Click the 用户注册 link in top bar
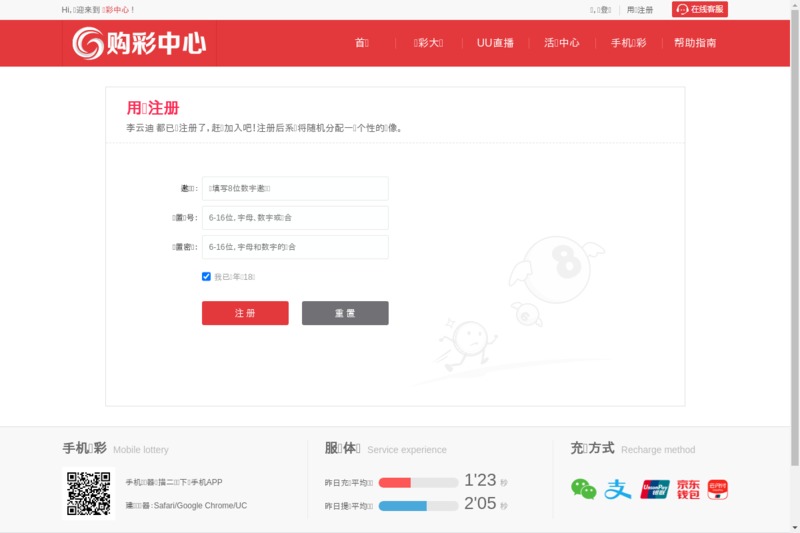 (640, 10)
